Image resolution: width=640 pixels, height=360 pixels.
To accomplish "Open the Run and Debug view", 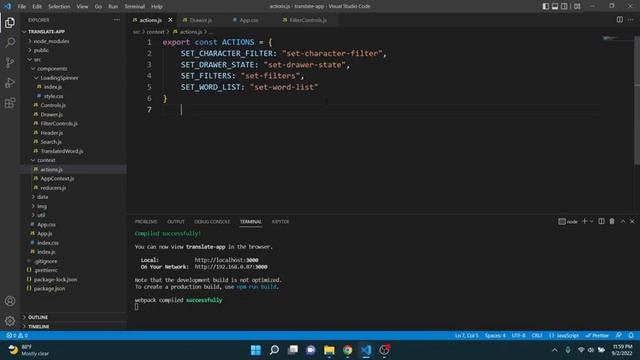I will tap(10, 82).
